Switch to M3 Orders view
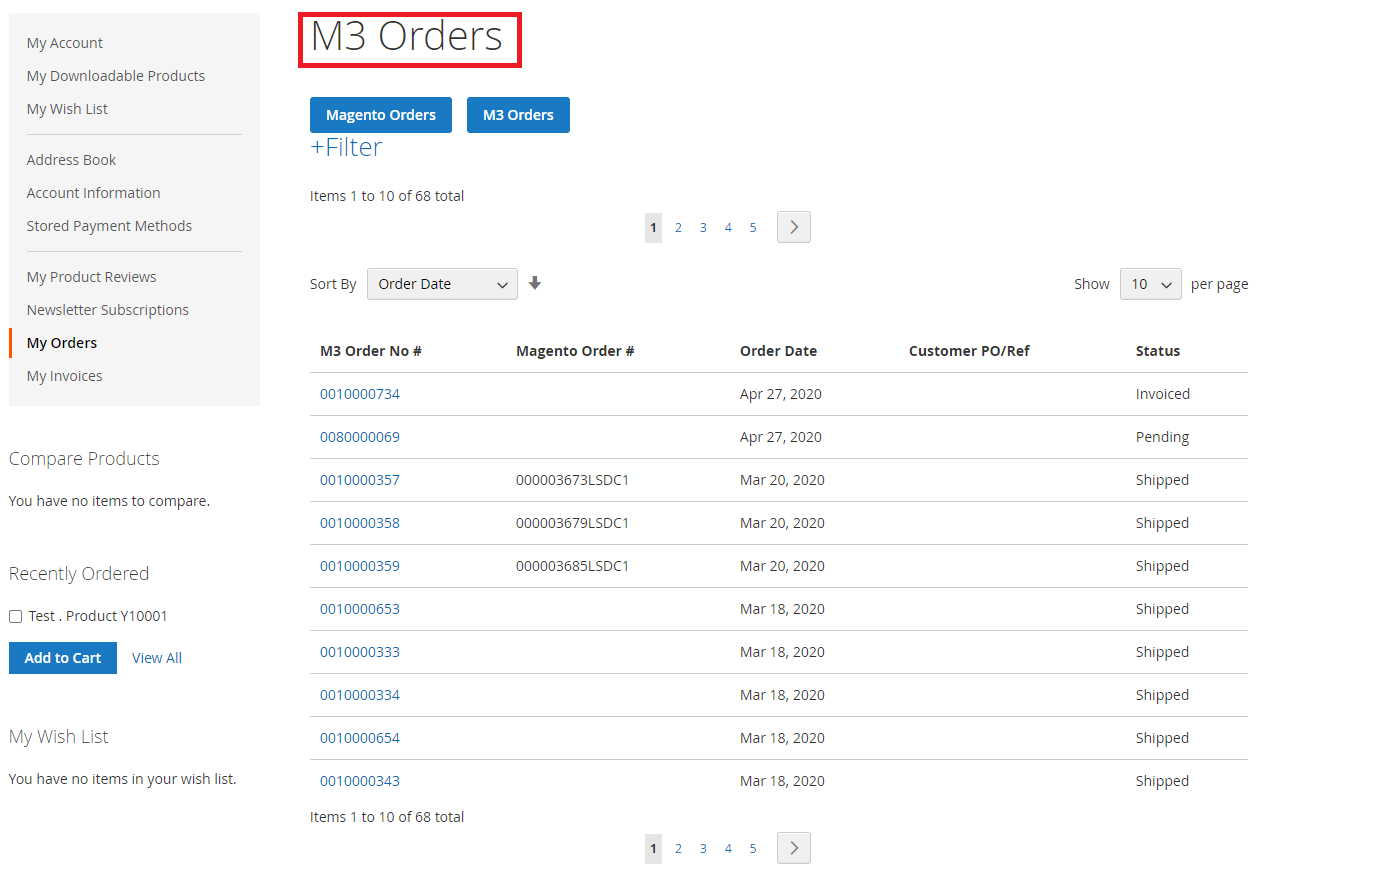 [518, 115]
